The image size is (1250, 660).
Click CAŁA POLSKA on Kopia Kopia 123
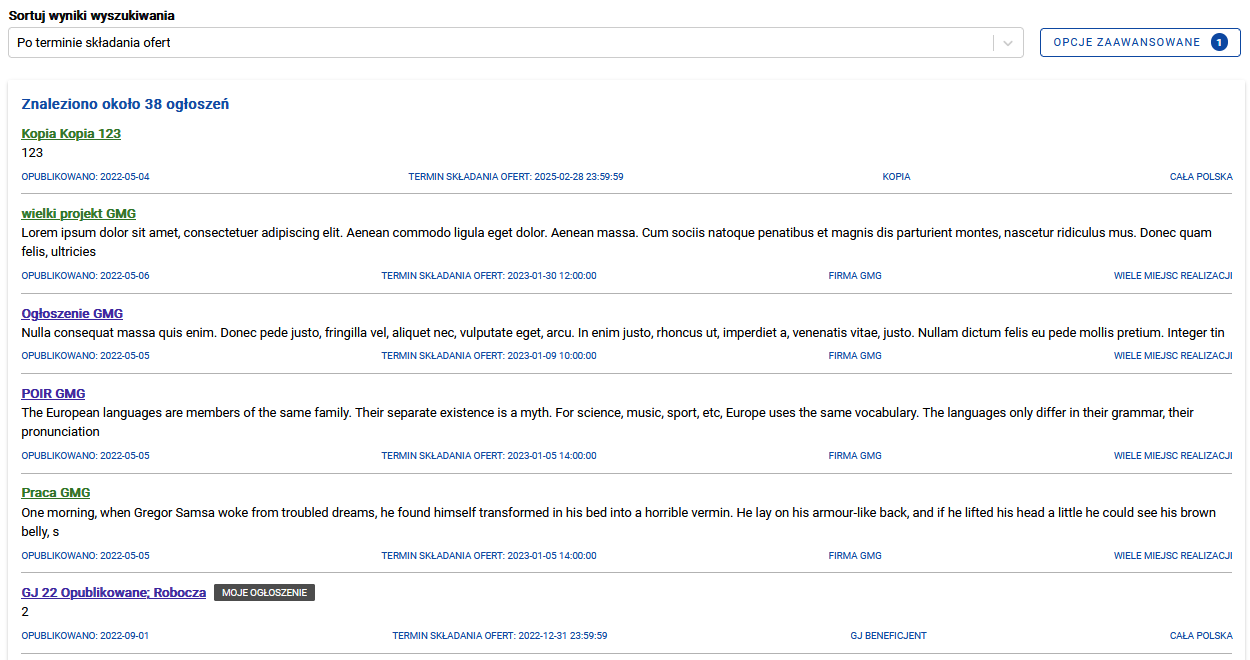pos(1200,177)
